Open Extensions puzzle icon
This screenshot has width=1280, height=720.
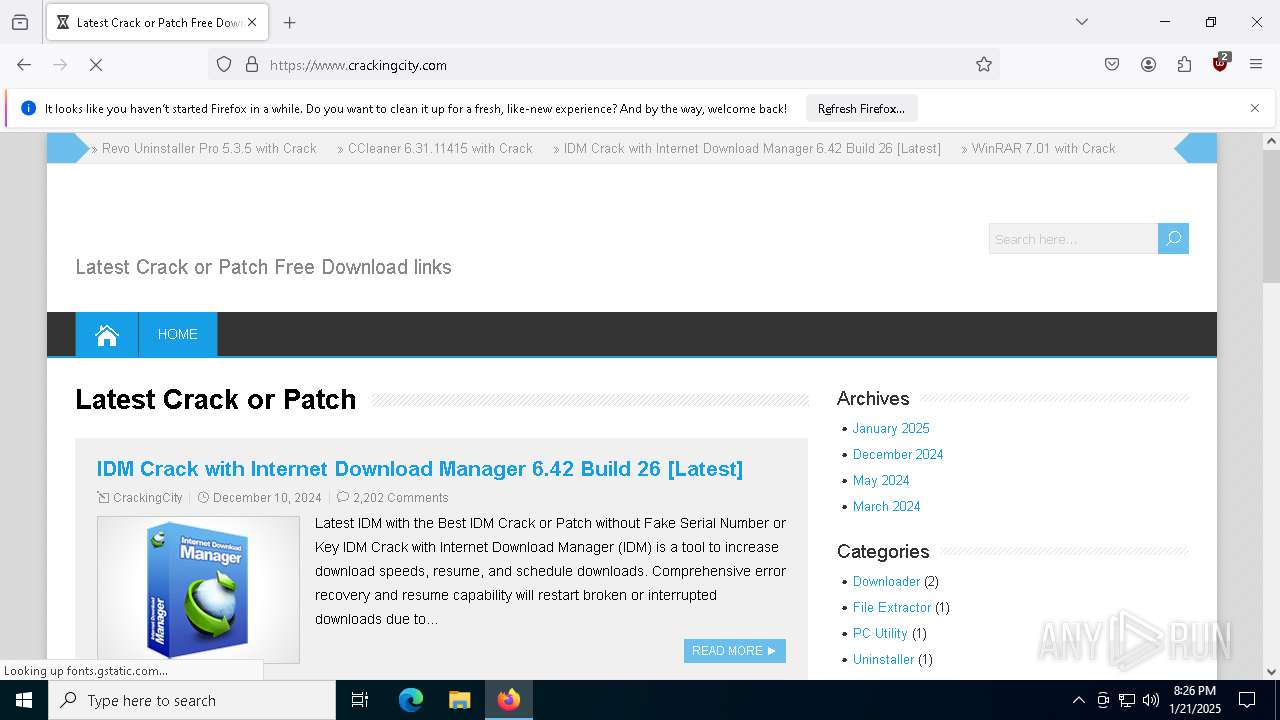[1184, 65]
